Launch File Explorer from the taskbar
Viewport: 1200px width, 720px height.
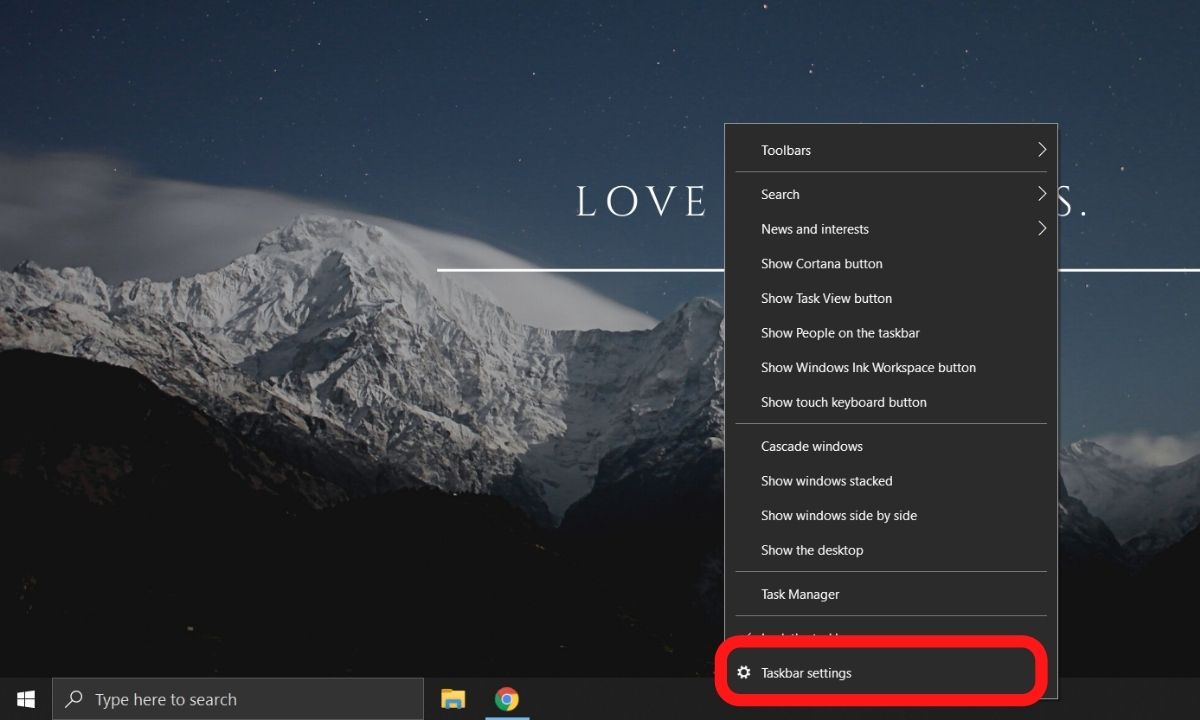[453, 699]
